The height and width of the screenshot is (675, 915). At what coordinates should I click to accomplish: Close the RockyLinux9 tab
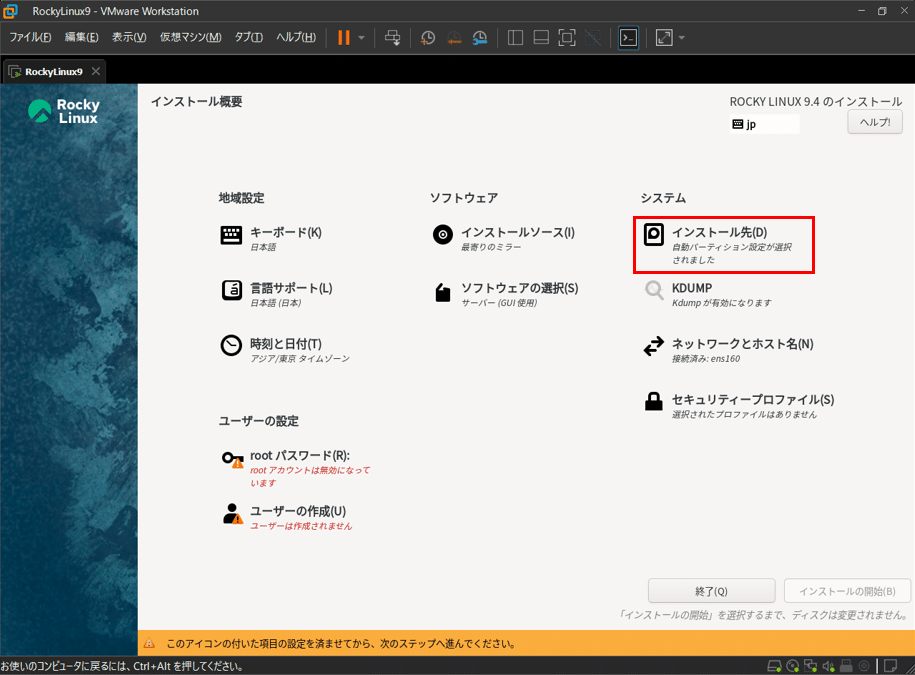point(96,71)
